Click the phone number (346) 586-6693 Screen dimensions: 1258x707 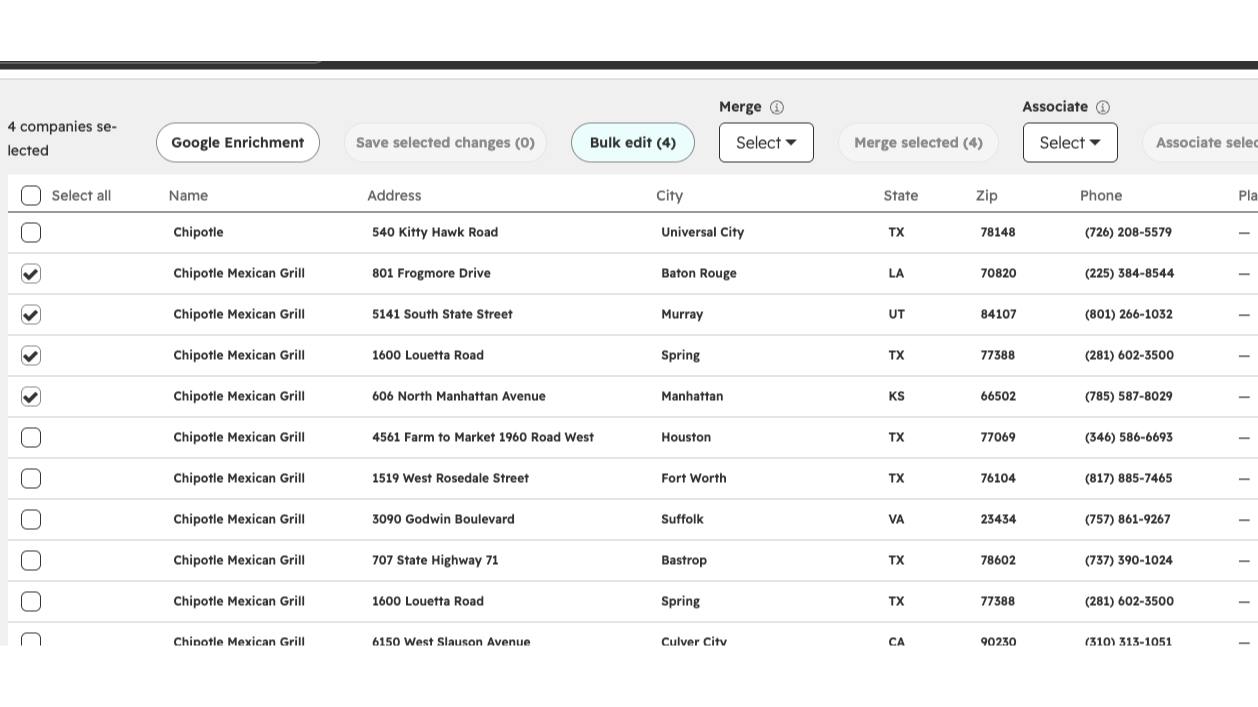[1128, 437]
